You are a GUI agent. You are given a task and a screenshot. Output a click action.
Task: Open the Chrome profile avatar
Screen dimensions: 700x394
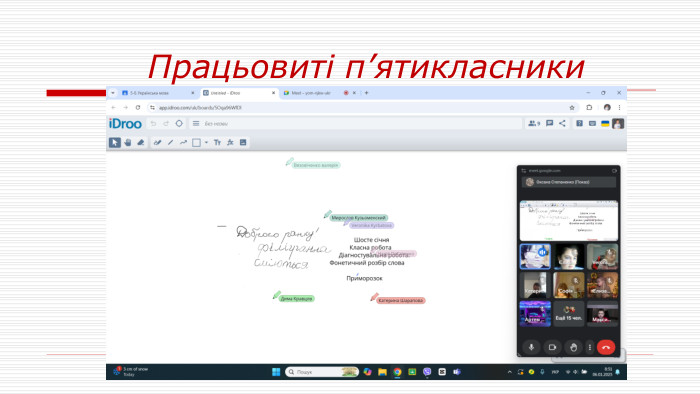[x=607, y=108]
